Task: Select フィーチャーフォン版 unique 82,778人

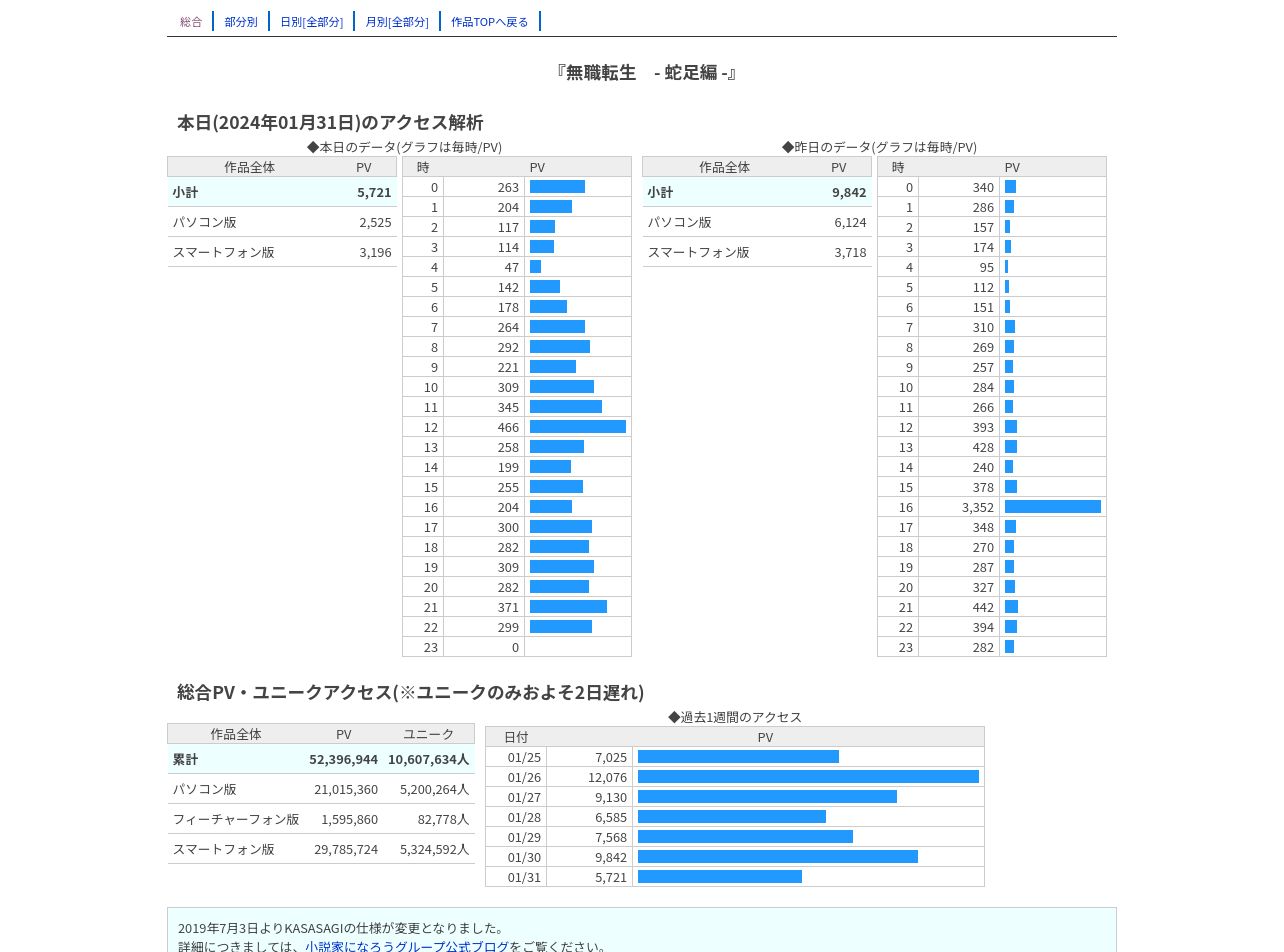Action: pyautogui.click(x=443, y=819)
